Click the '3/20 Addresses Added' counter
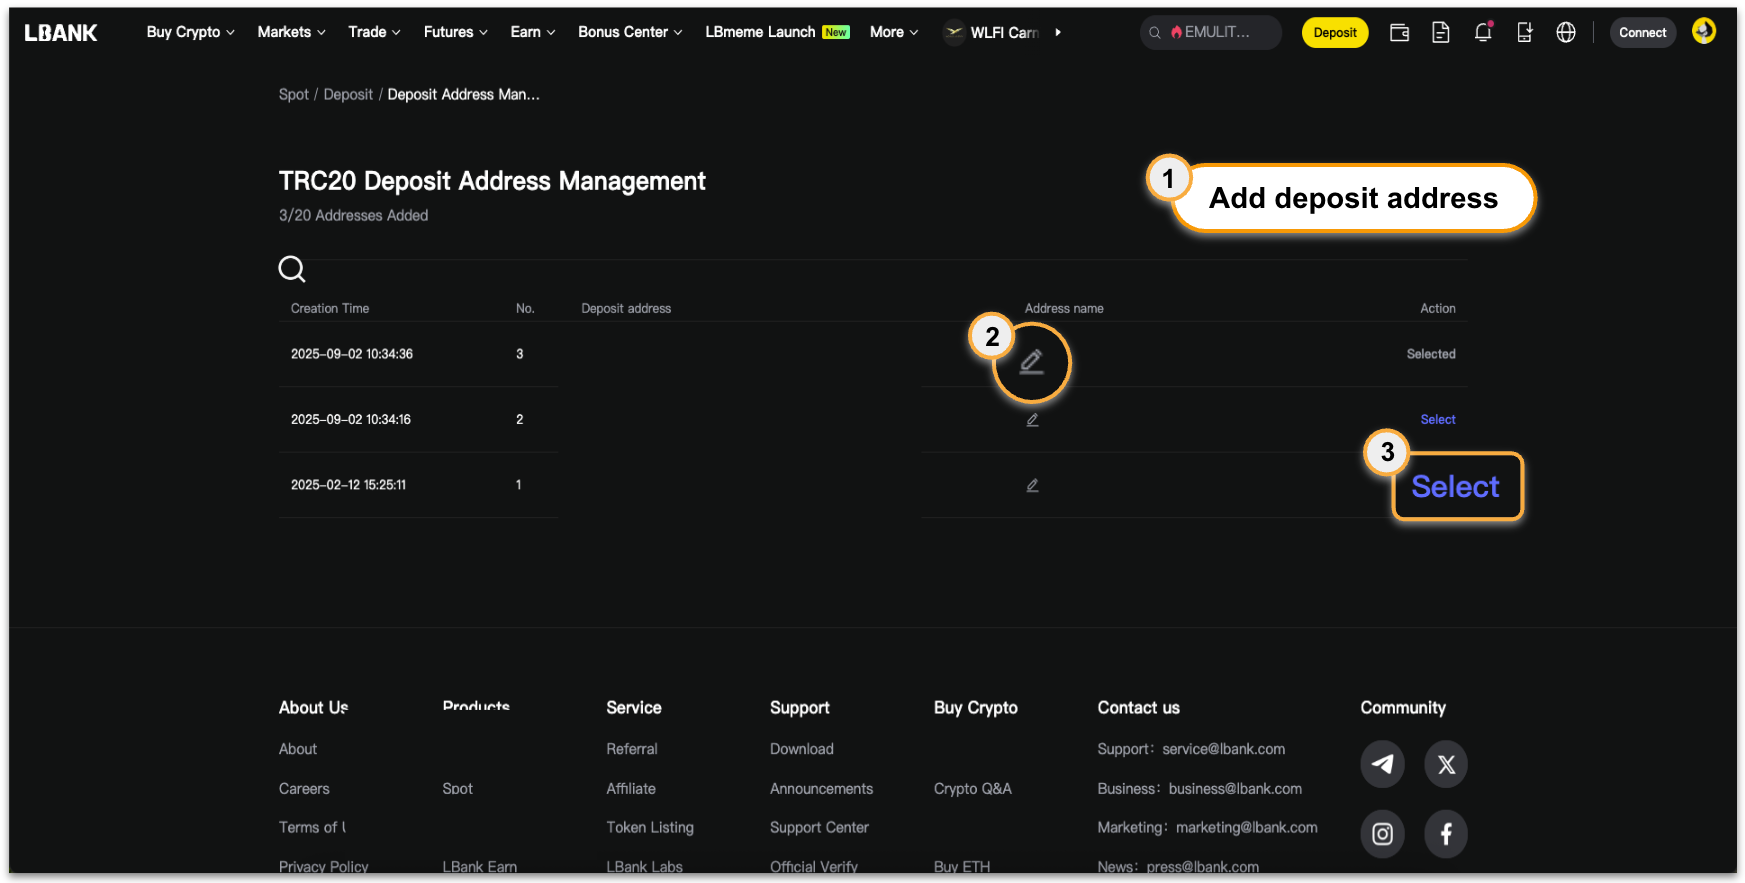 pyautogui.click(x=354, y=215)
